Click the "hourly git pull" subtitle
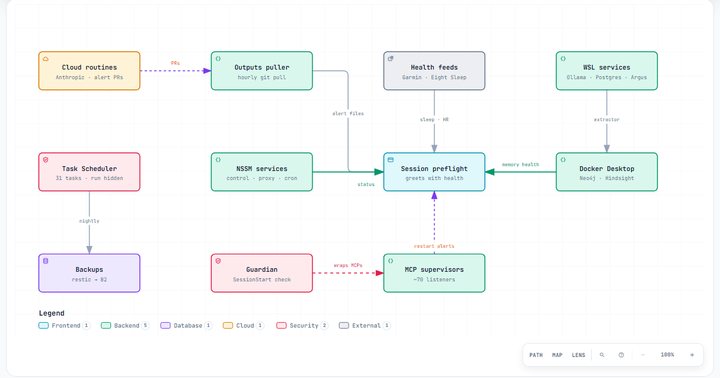The width and height of the screenshot is (720, 378). click(262, 77)
